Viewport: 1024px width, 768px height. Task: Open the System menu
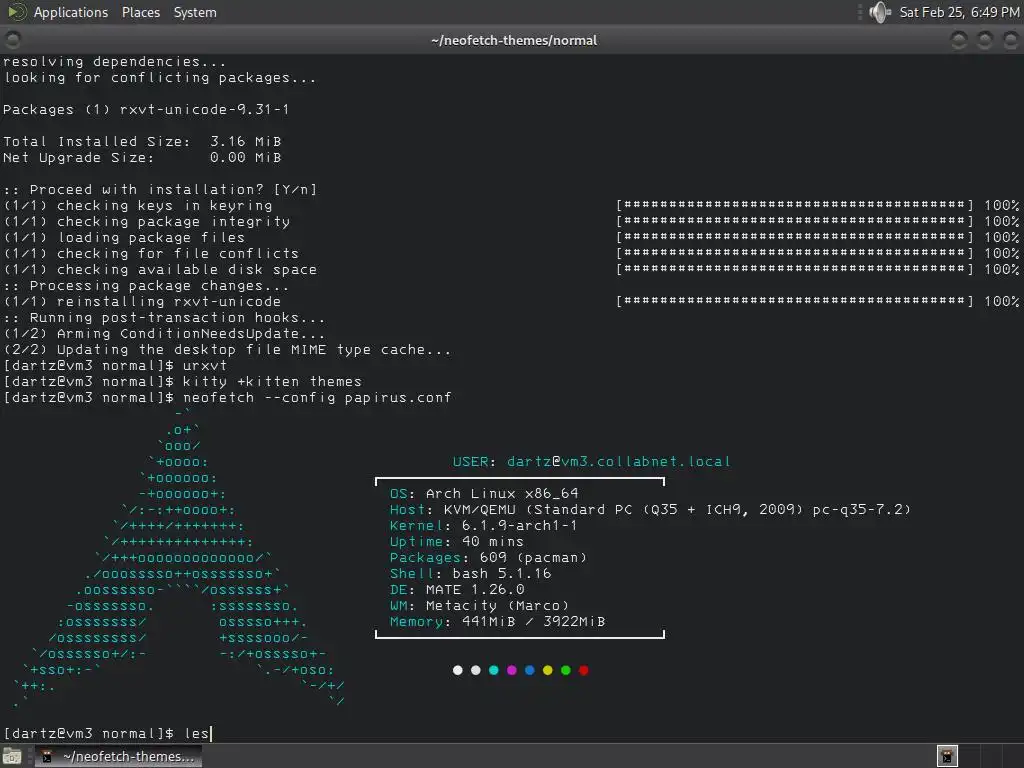[x=195, y=12]
